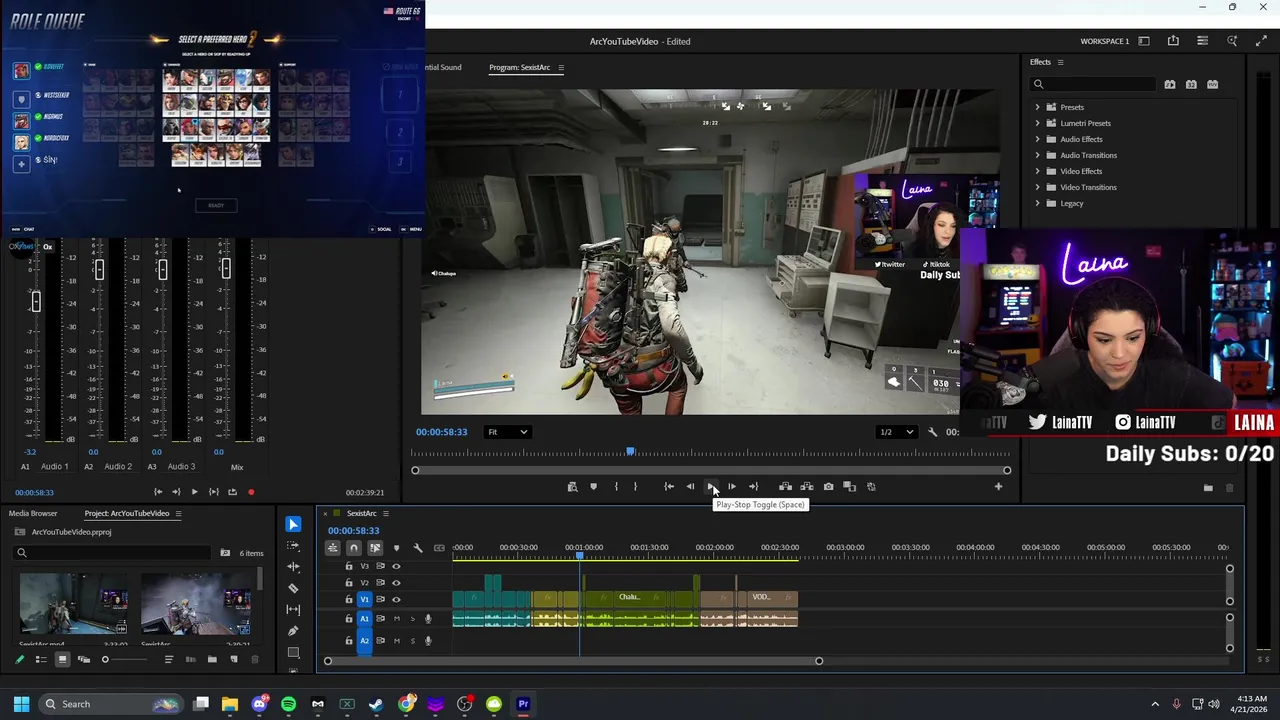Select the Rectangle tool

click(293, 652)
